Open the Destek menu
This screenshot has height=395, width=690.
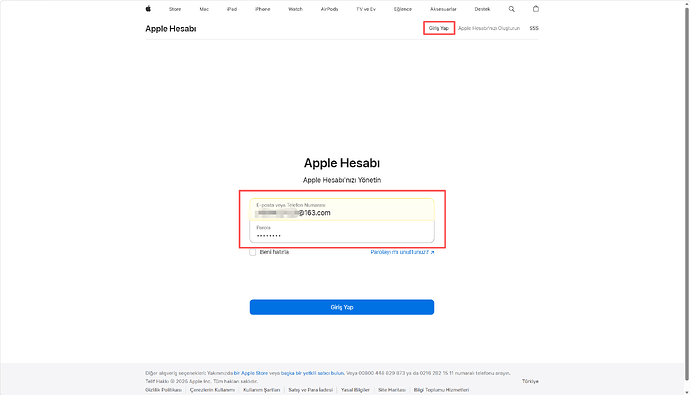click(482, 9)
